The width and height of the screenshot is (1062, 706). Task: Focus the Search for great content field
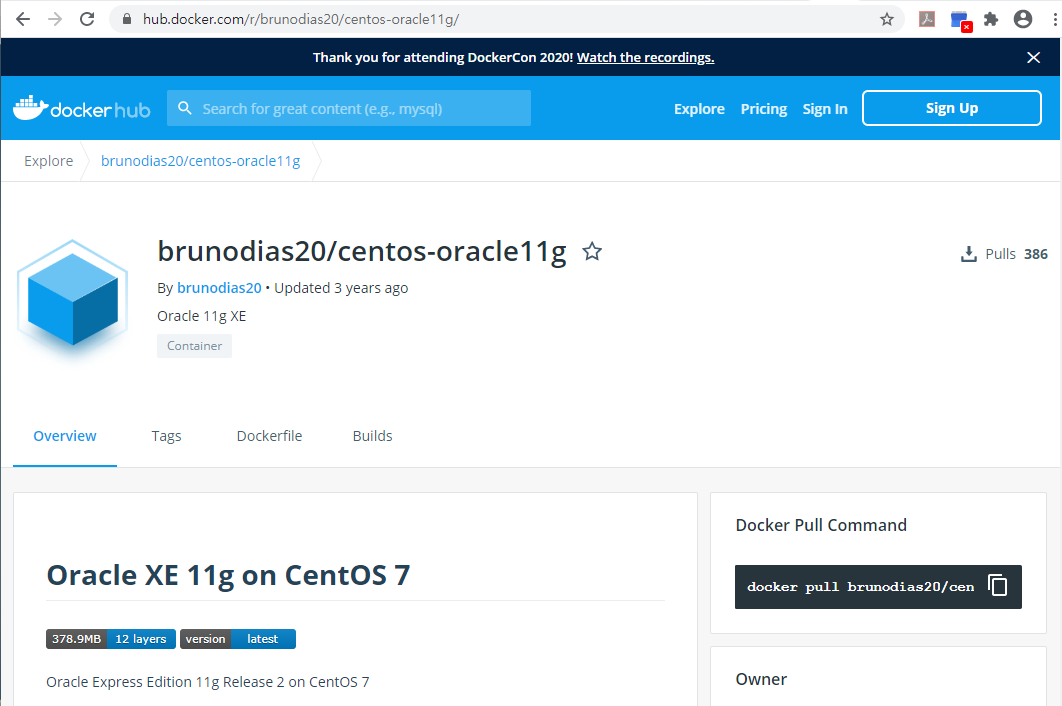[349, 108]
